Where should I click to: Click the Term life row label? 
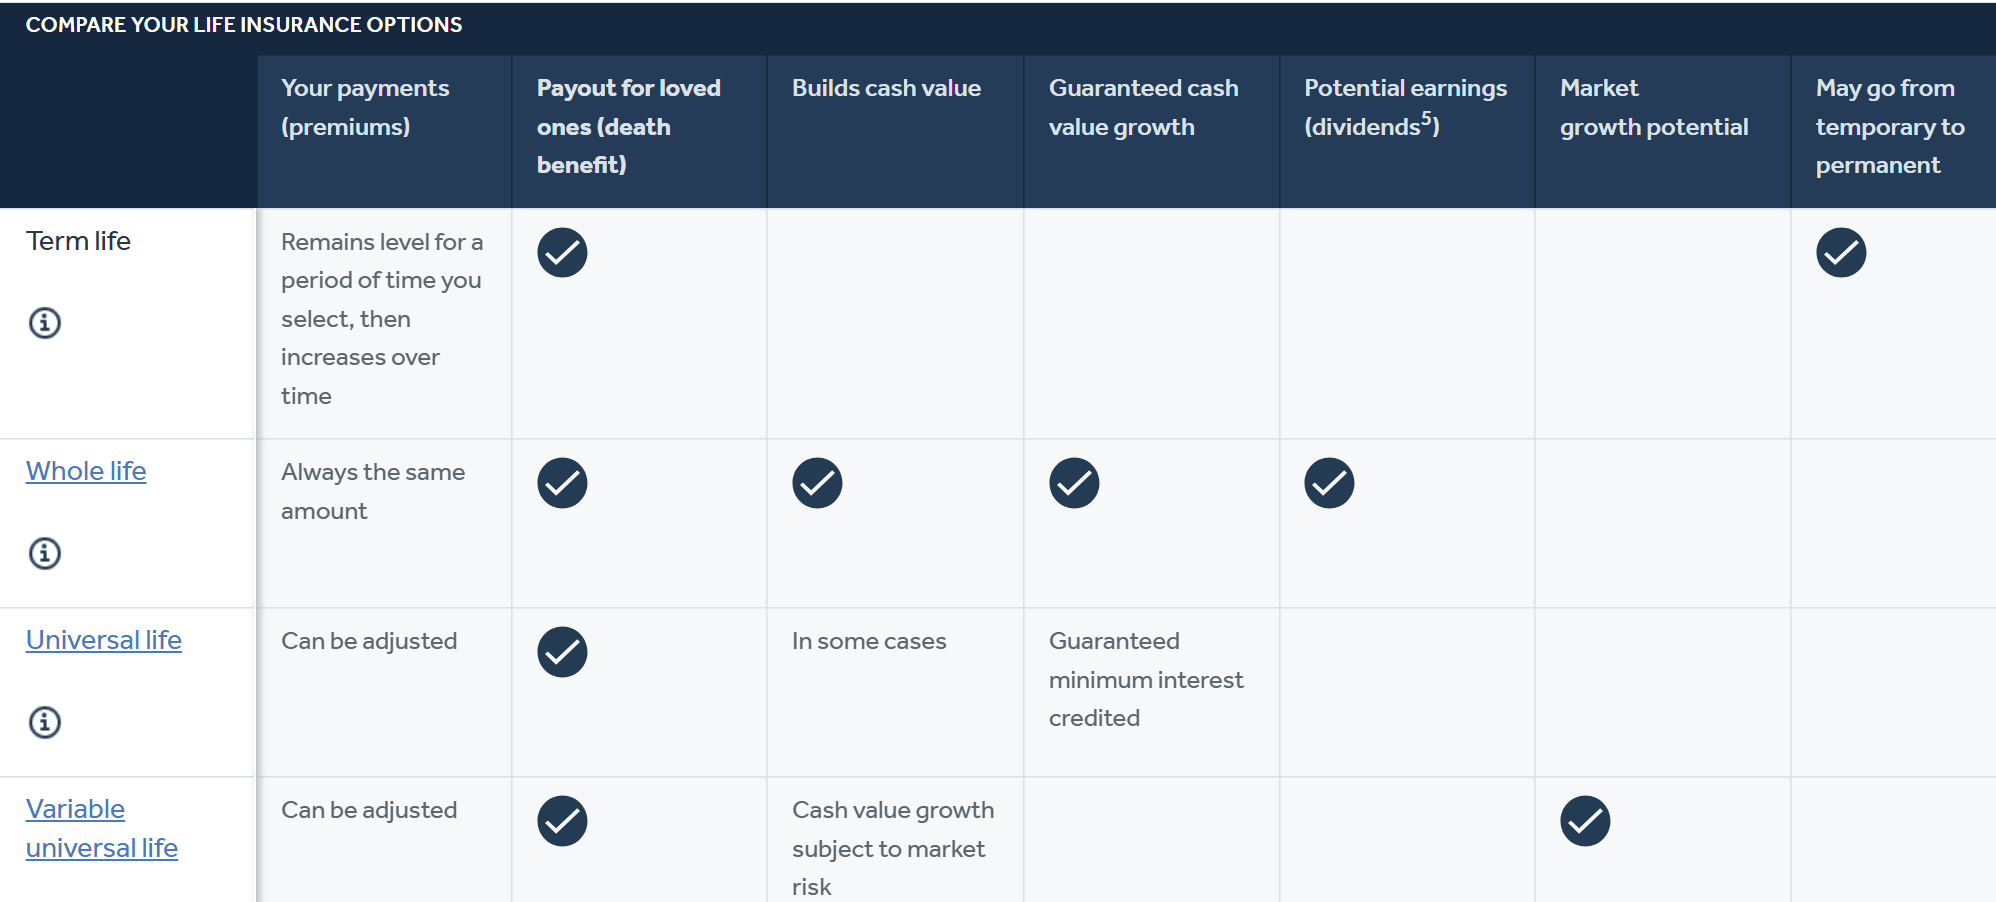(78, 241)
